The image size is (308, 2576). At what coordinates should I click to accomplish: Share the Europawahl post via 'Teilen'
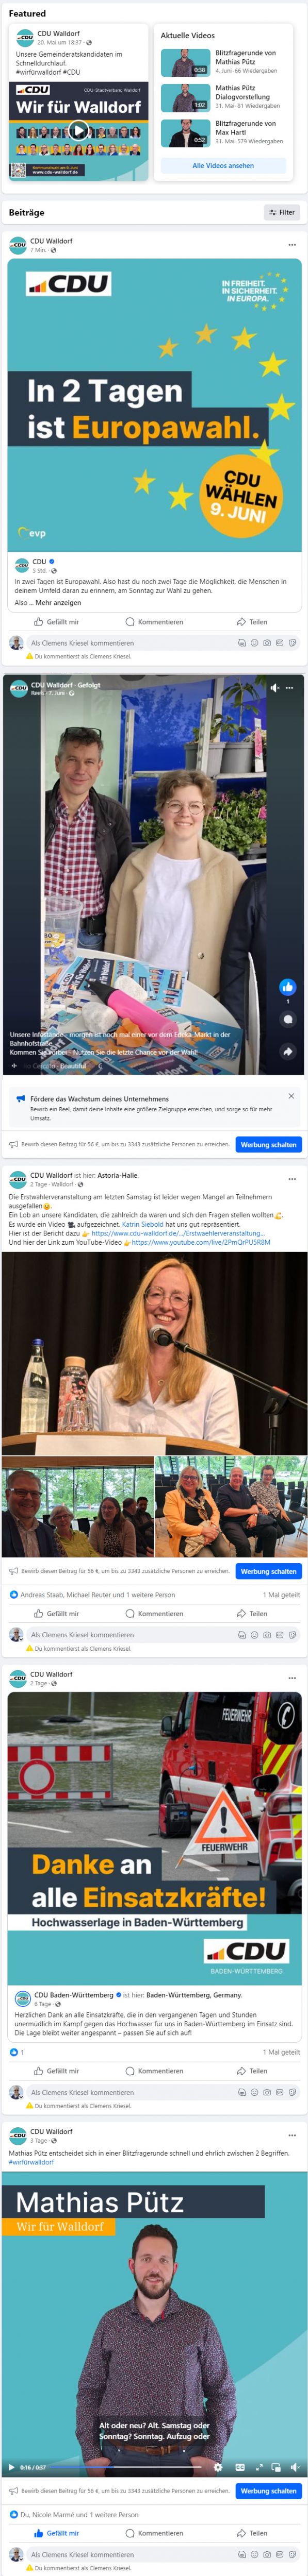[x=252, y=622]
